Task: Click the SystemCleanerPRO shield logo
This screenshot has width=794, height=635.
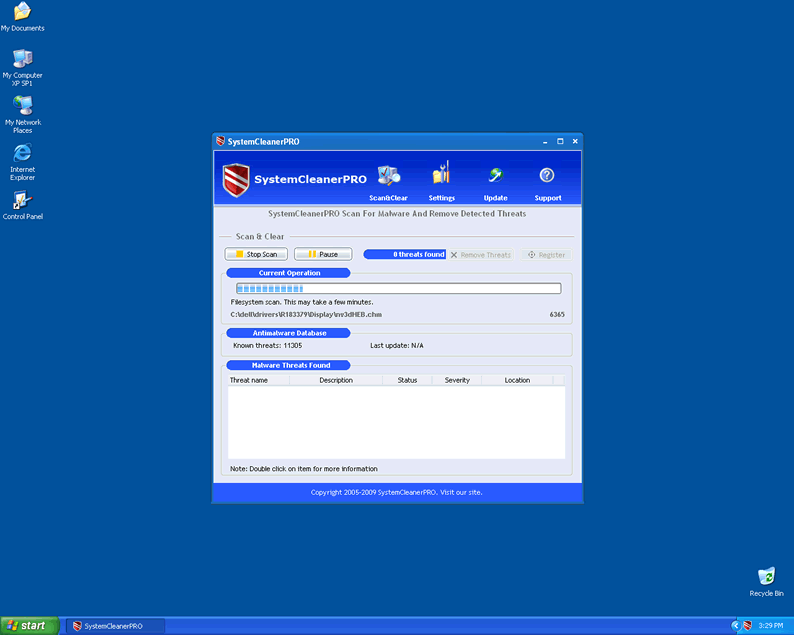Action: [235, 180]
